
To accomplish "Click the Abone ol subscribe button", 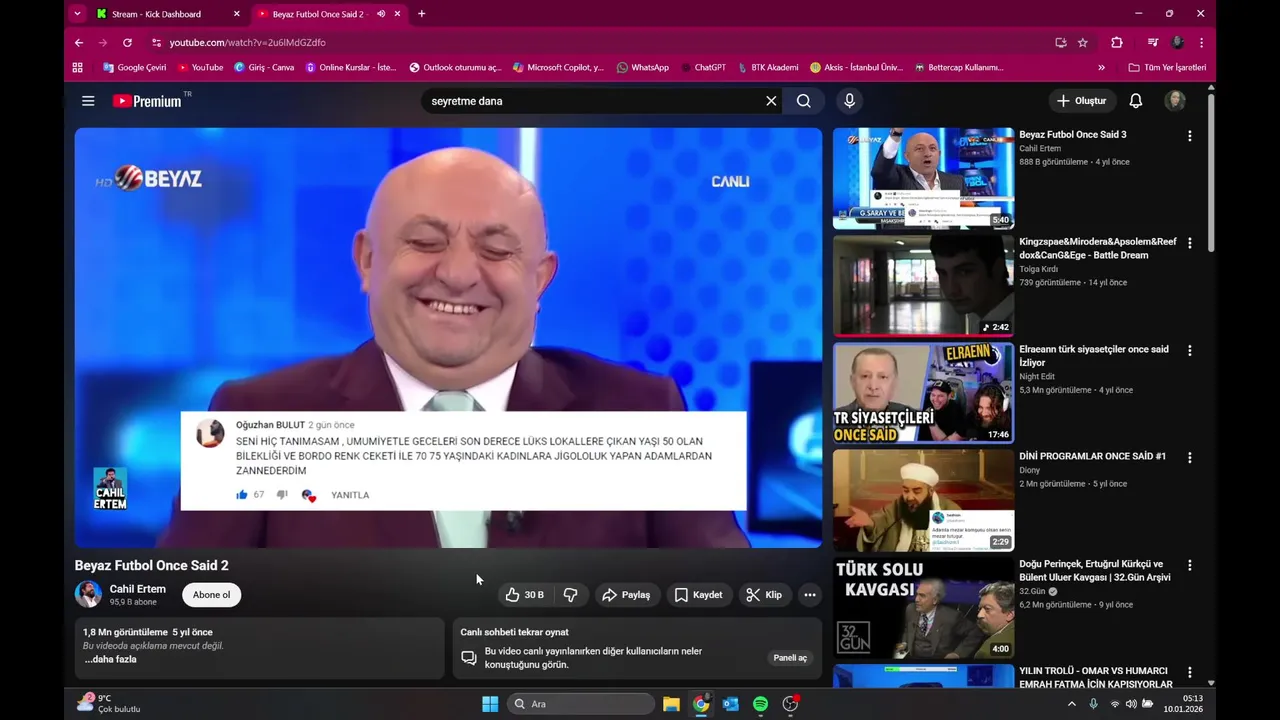I will point(211,595).
